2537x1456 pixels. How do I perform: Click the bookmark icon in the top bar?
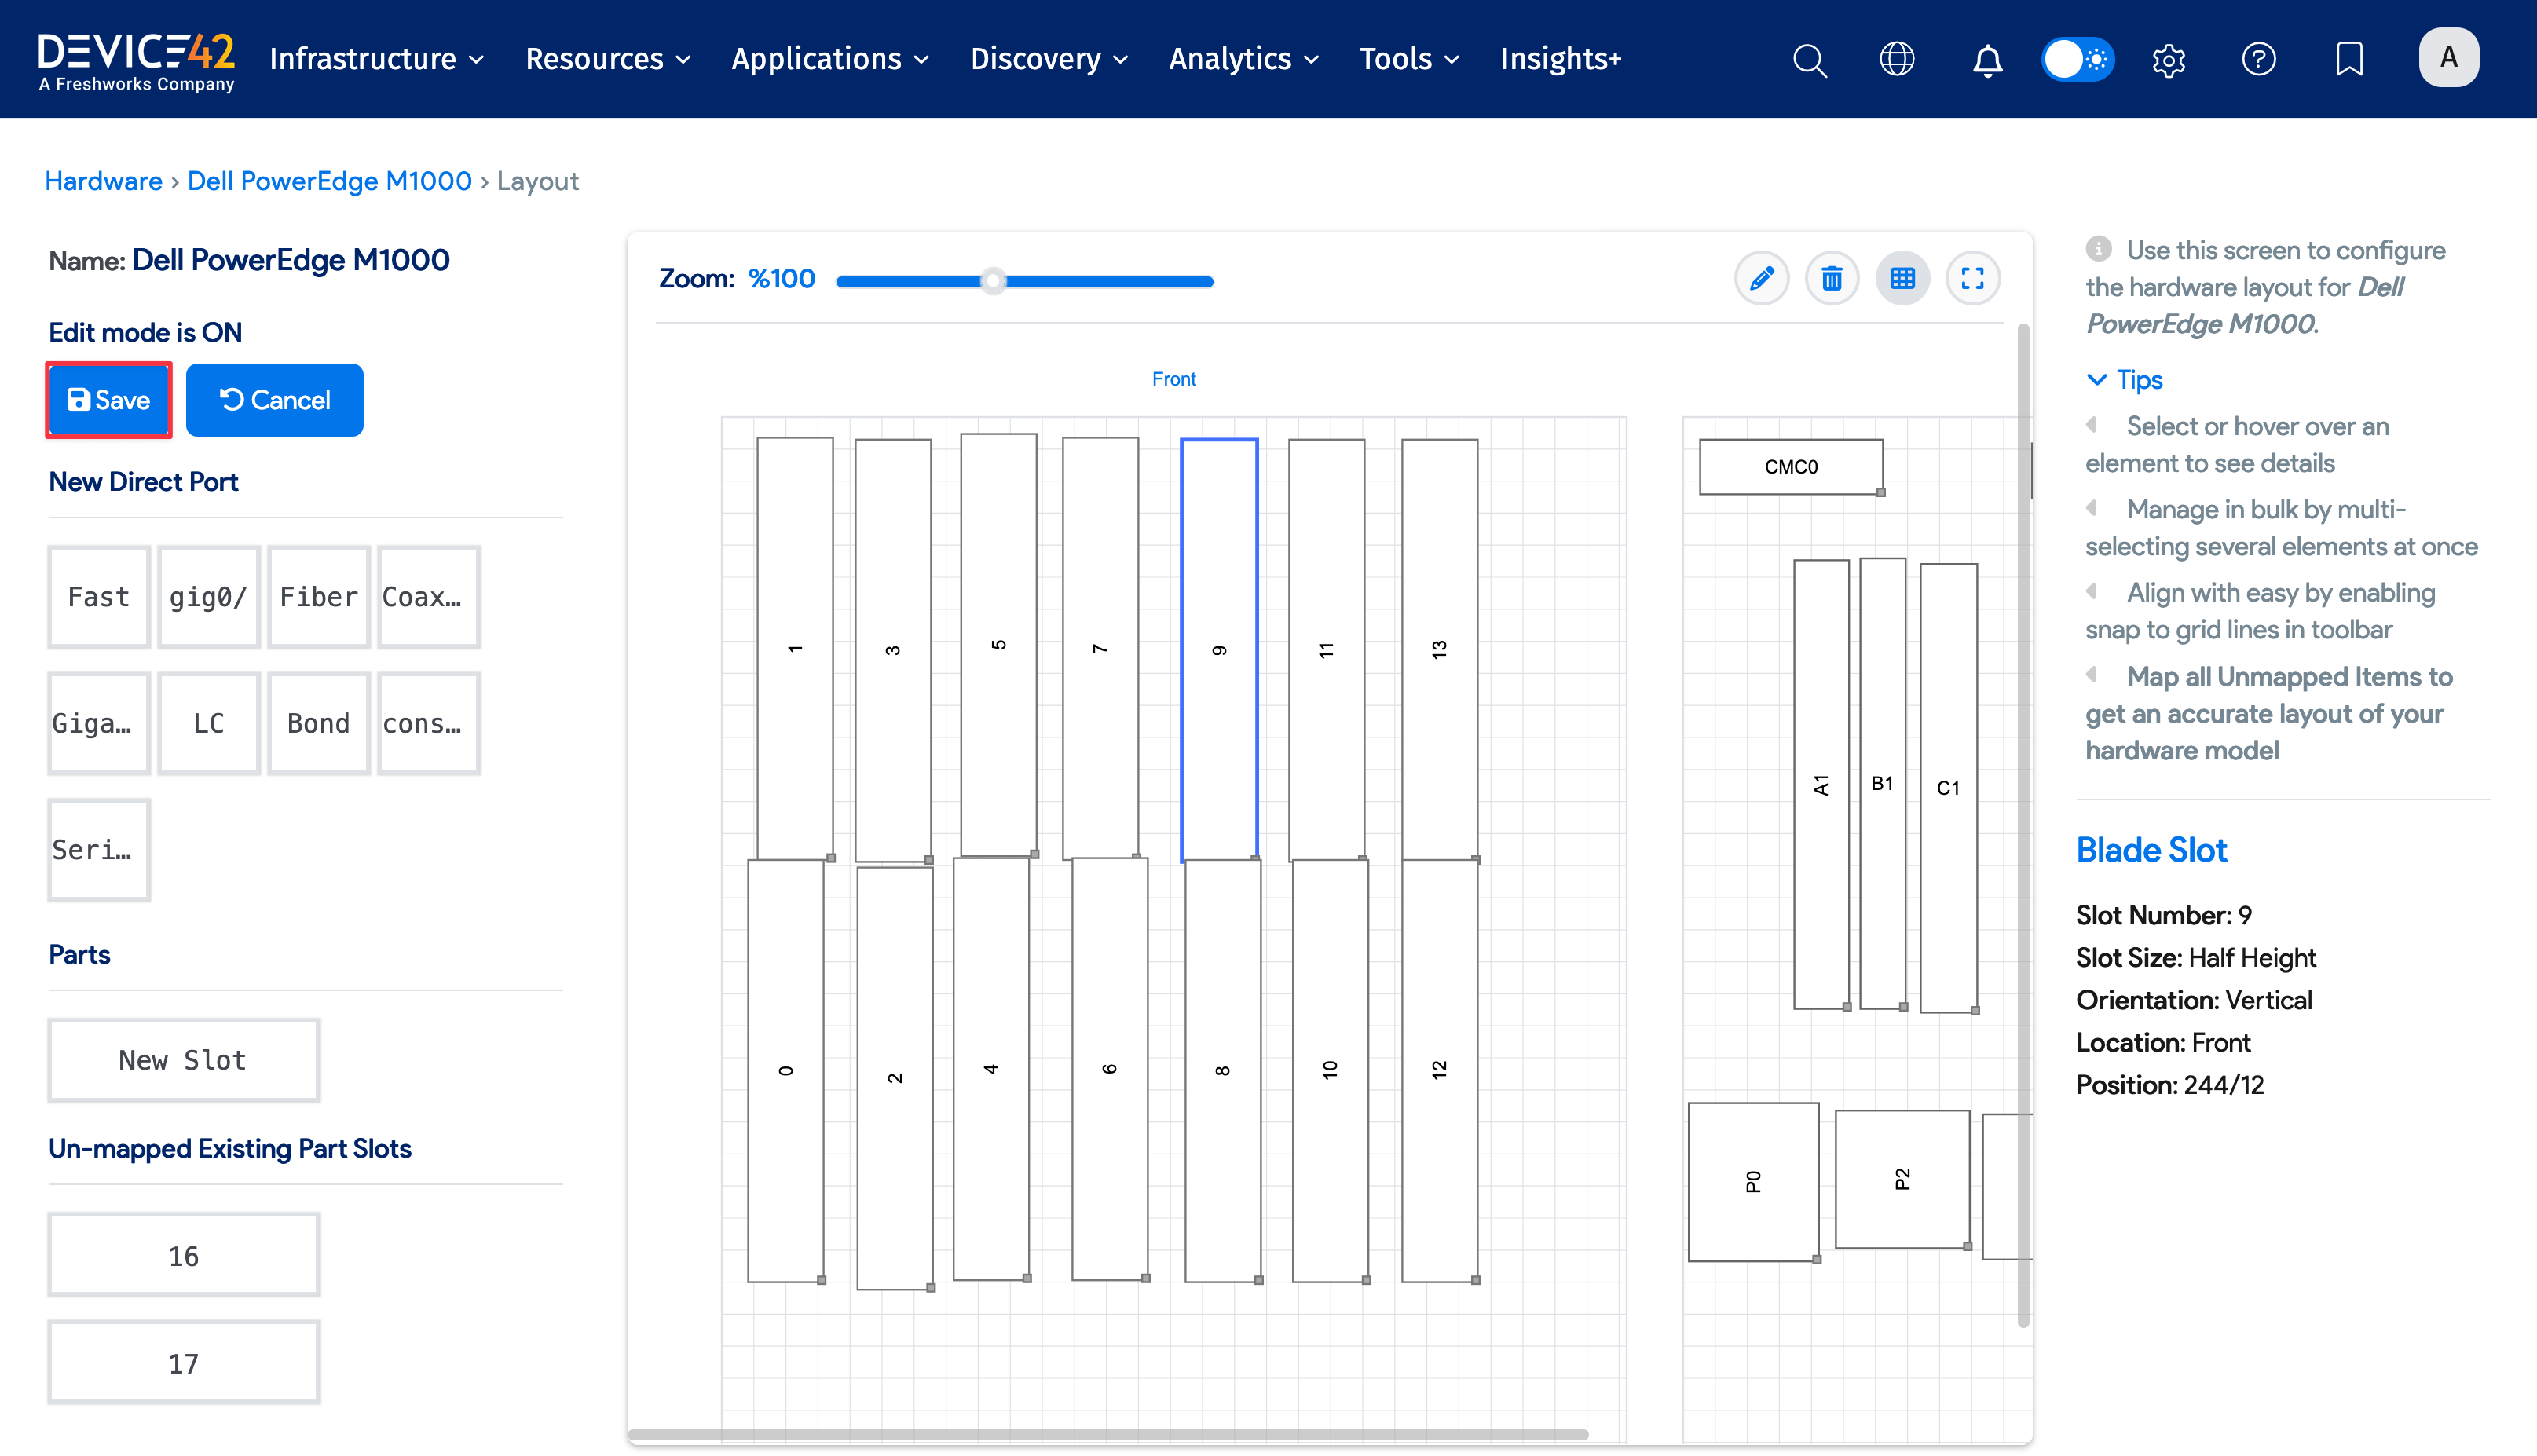[x=2348, y=60]
